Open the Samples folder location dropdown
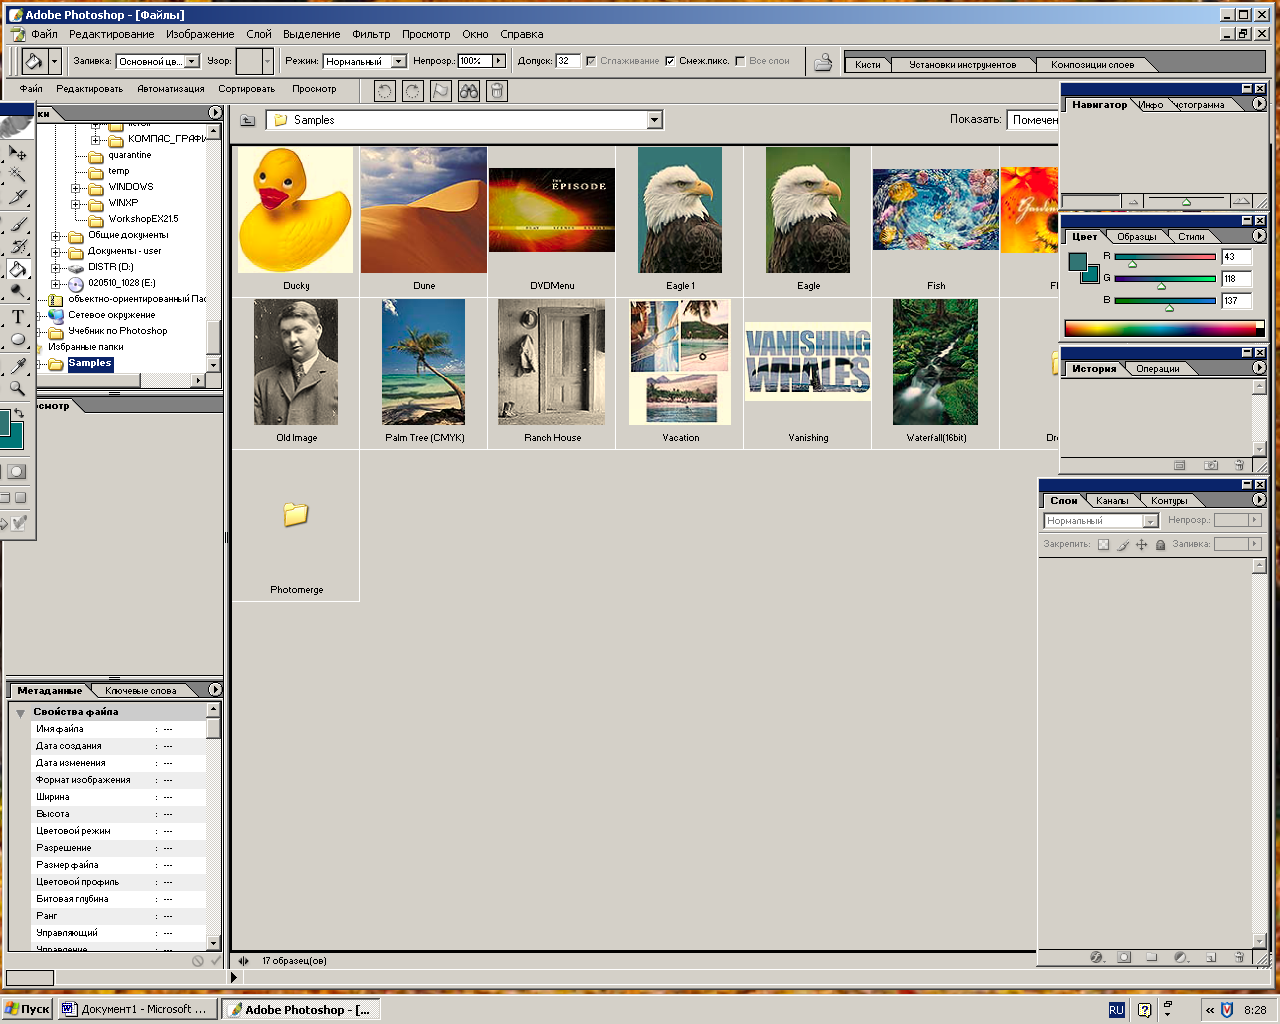 click(x=654, y=120)
